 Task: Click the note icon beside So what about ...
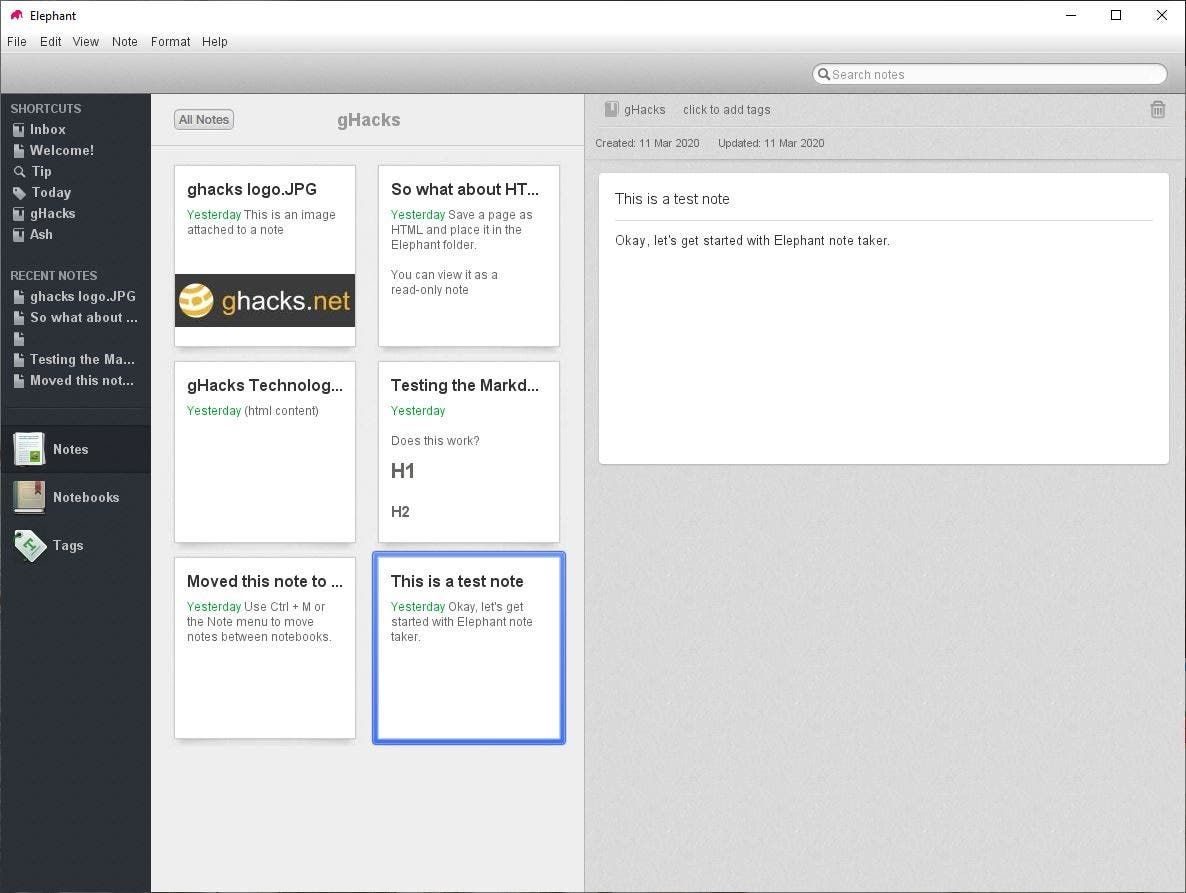19,318
